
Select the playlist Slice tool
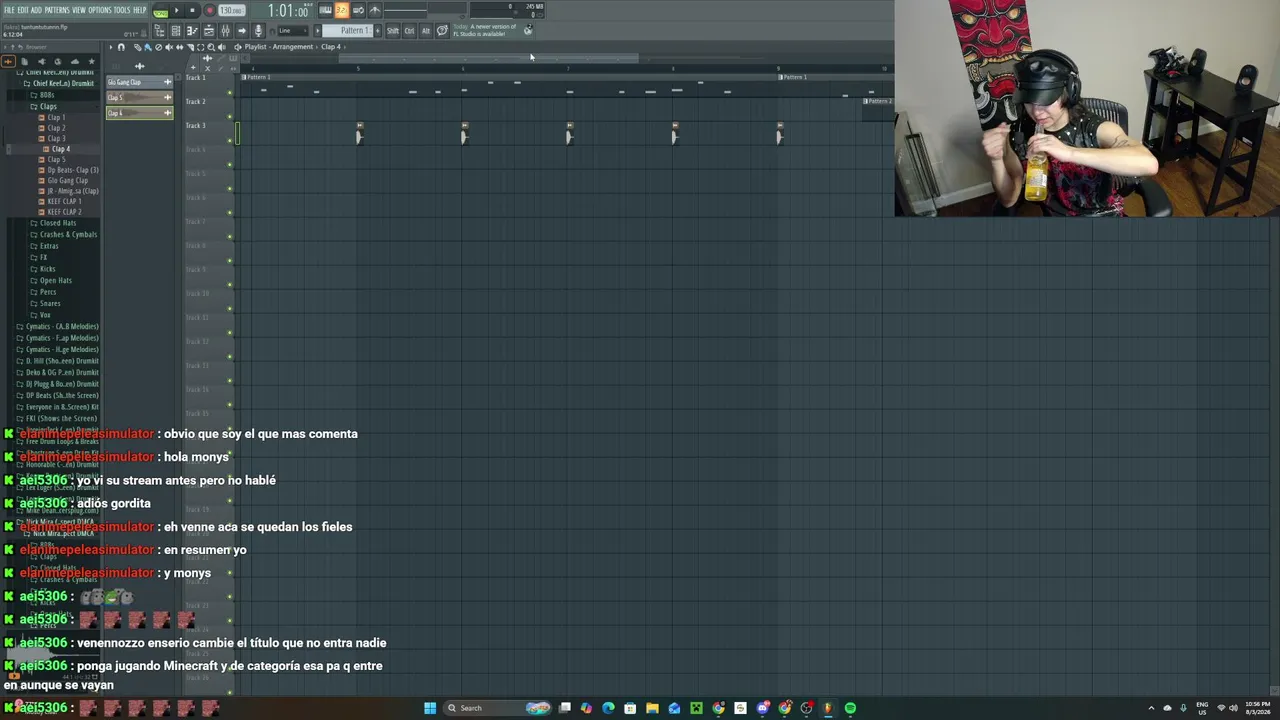190,47
